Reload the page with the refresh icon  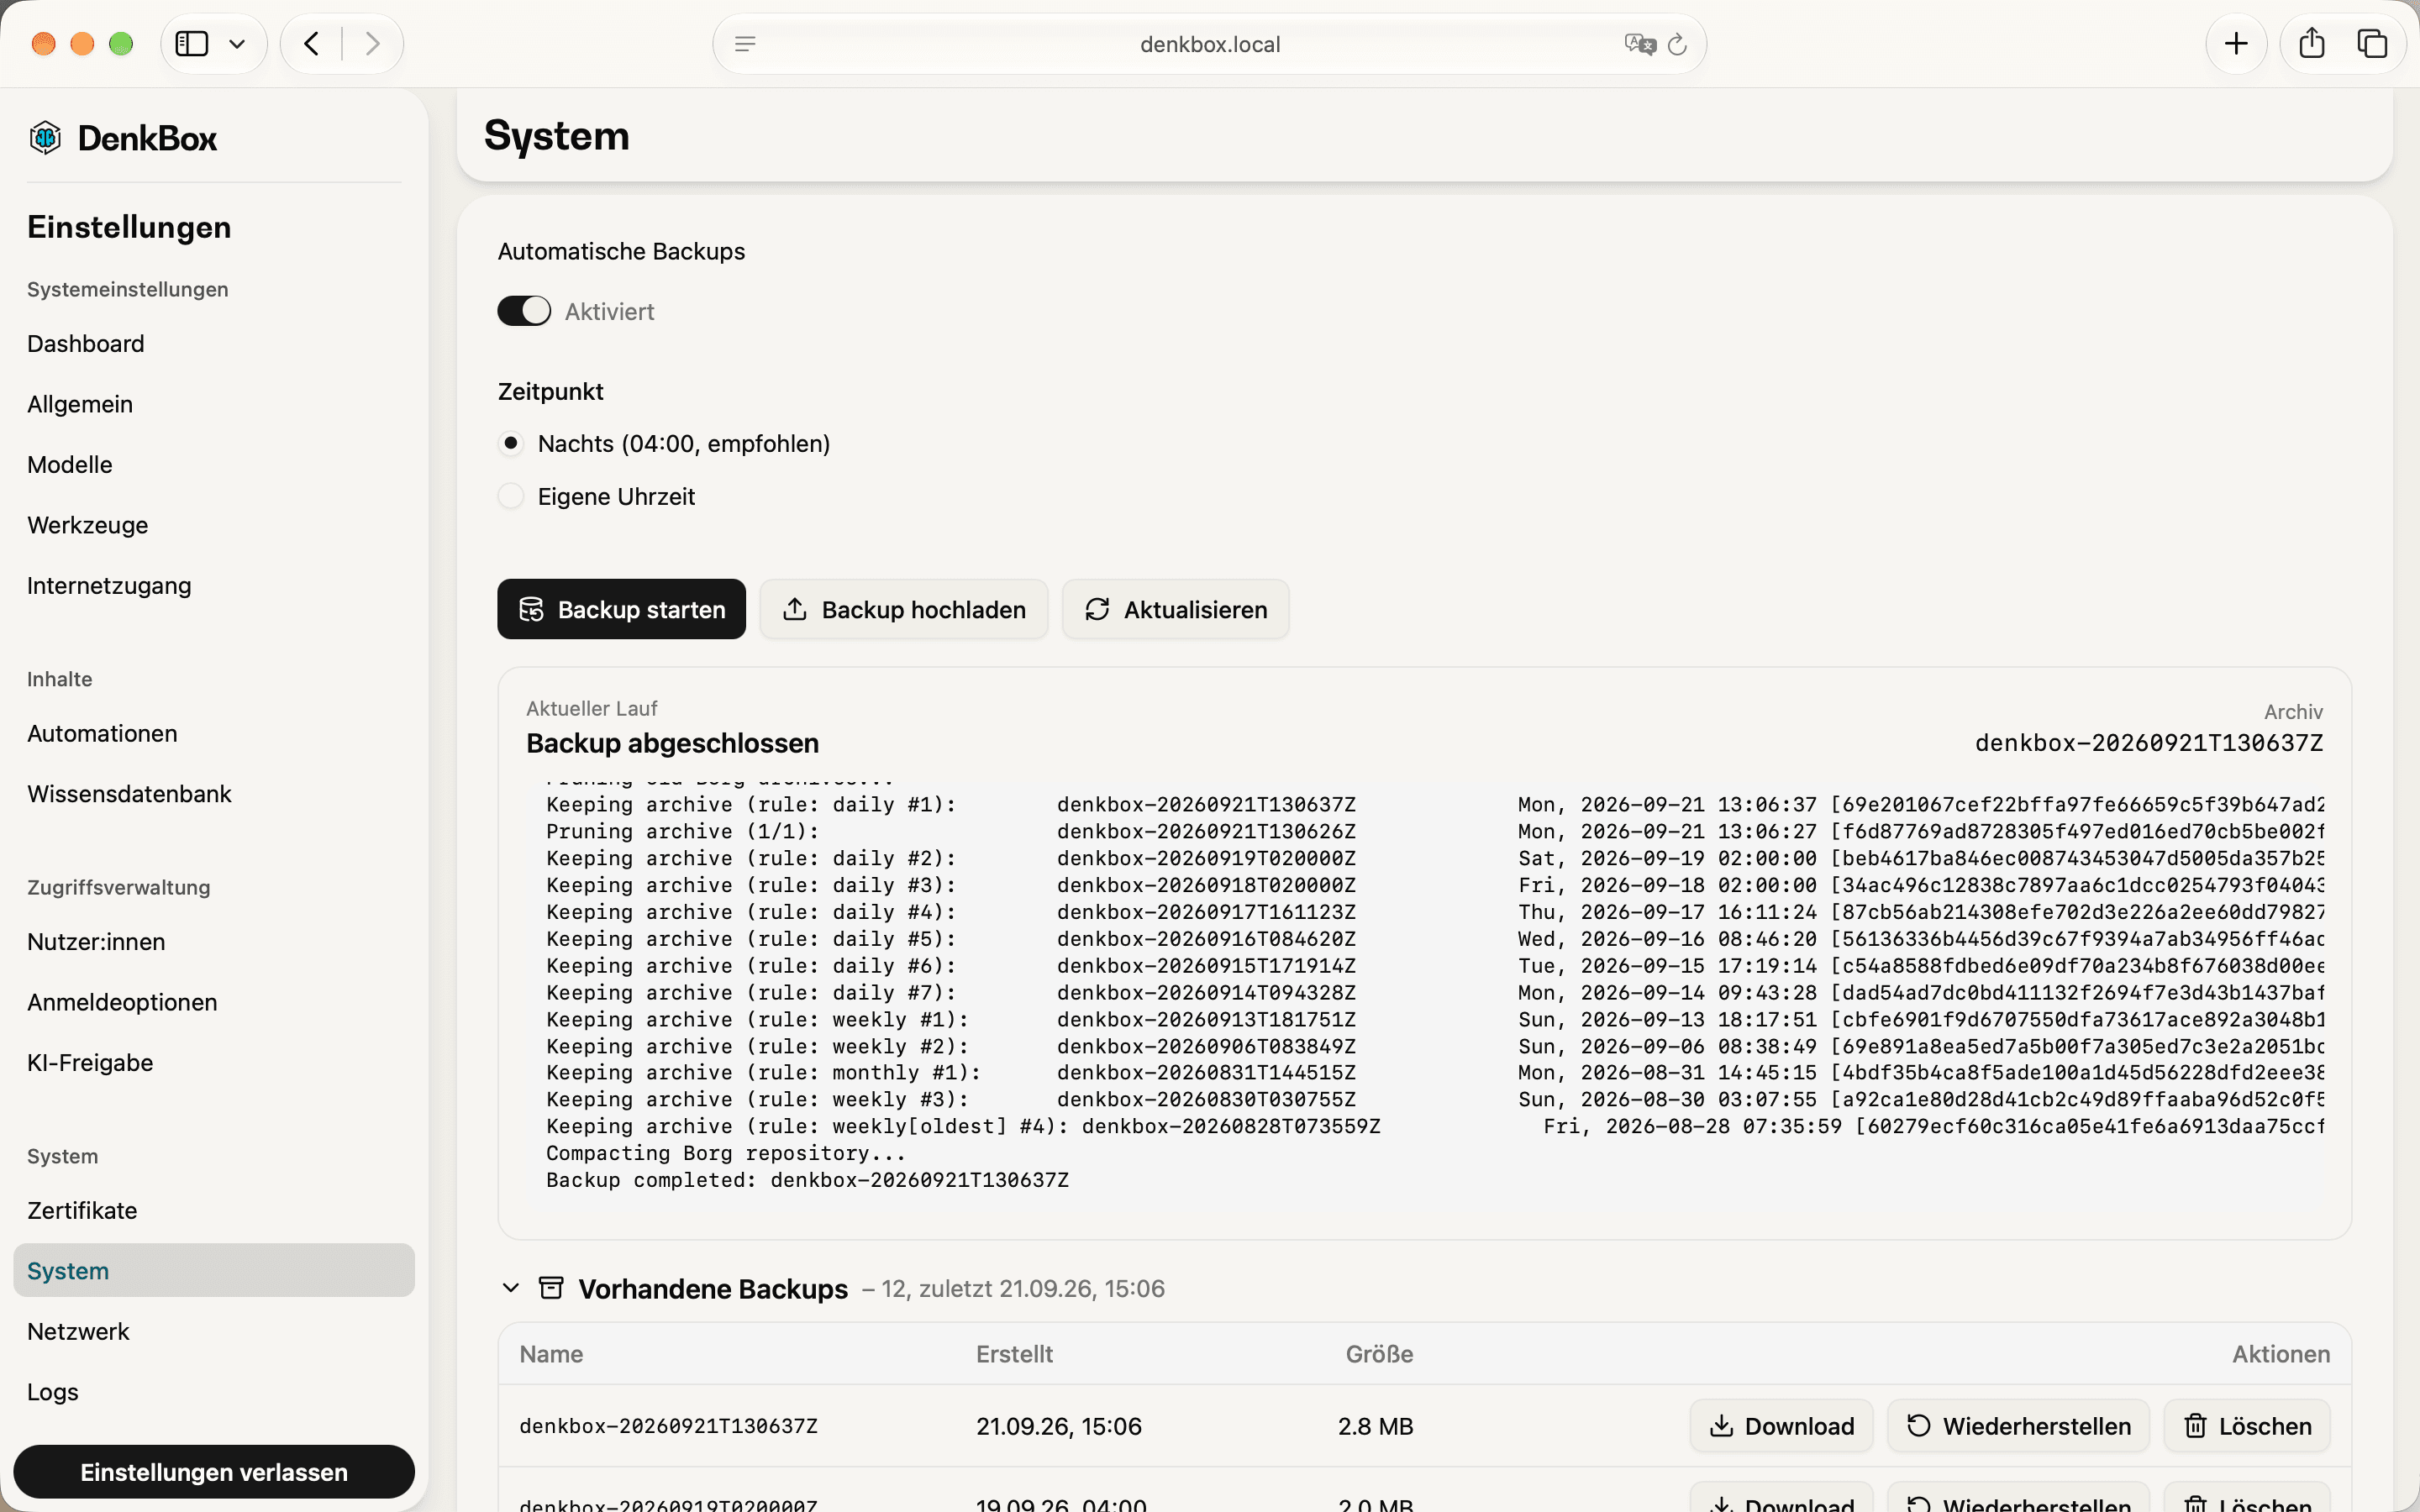[x=1678, y=44]
